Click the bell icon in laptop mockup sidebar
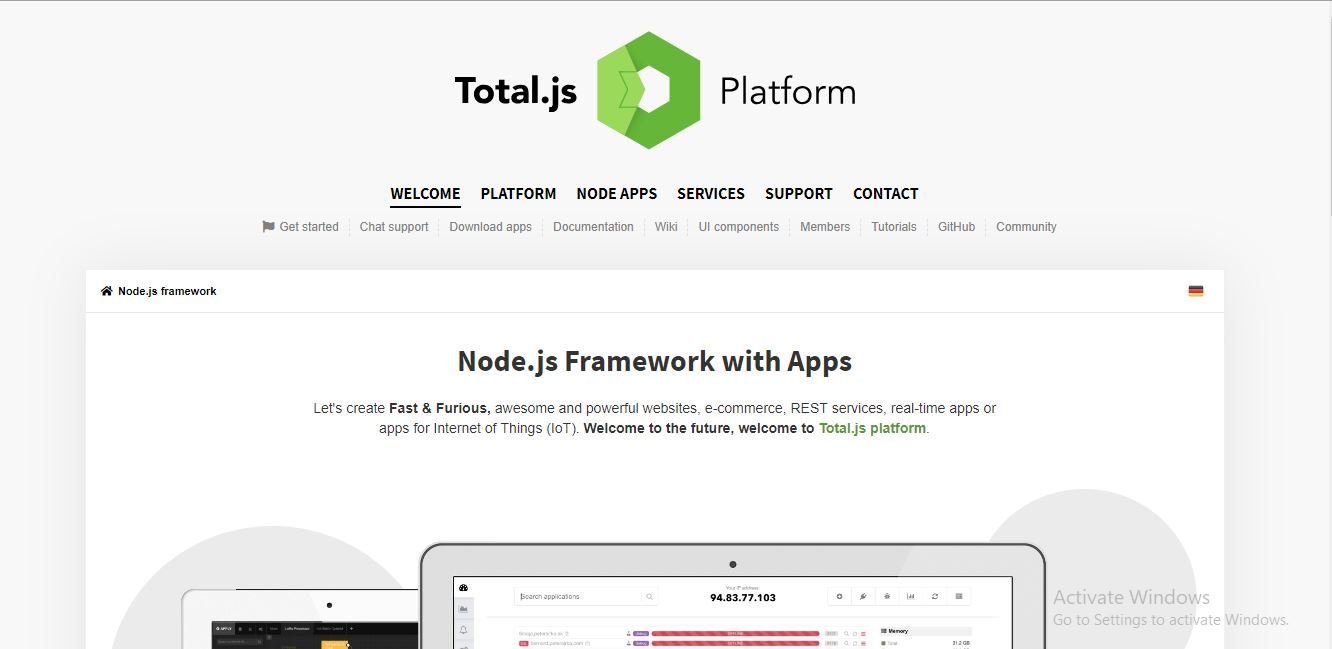 pos(463,630)
